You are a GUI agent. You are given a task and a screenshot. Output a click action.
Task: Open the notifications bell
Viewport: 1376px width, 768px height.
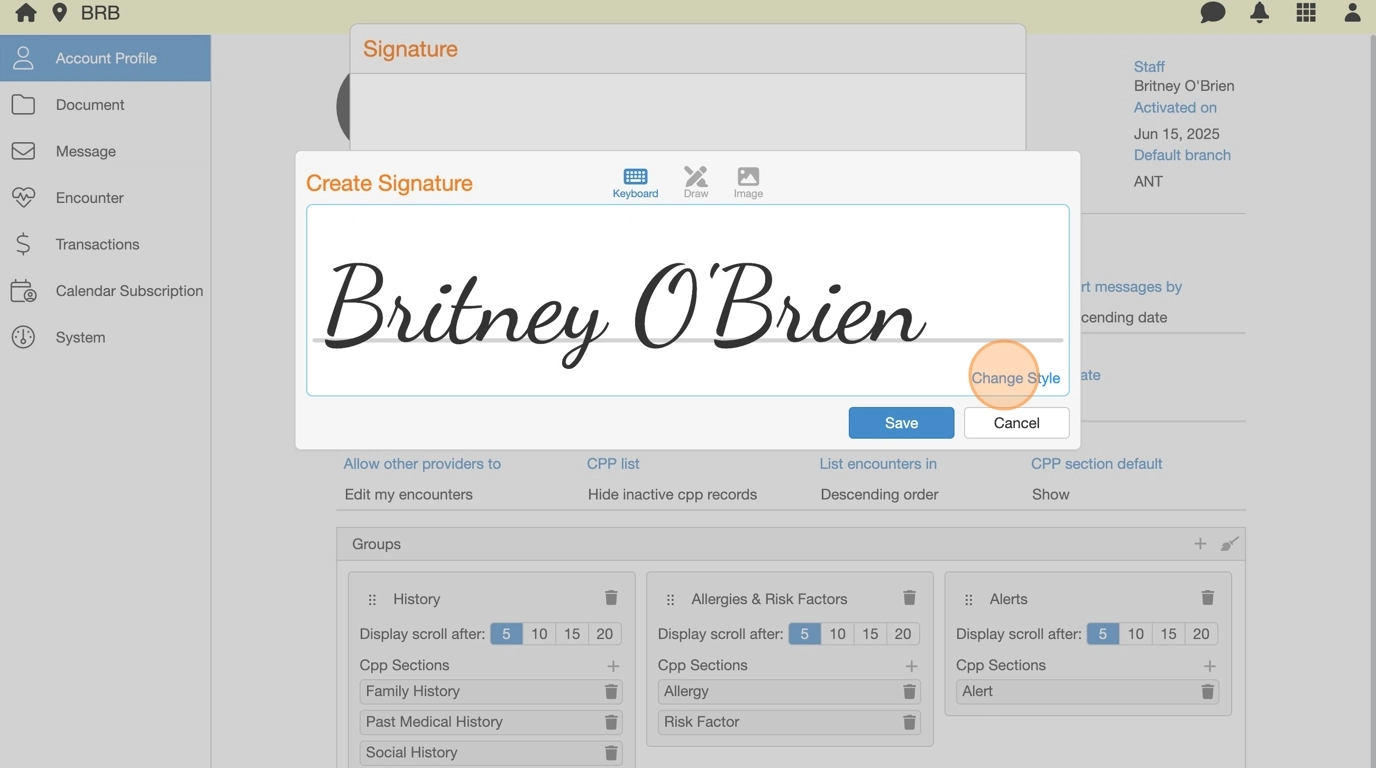click(1259, 13)
